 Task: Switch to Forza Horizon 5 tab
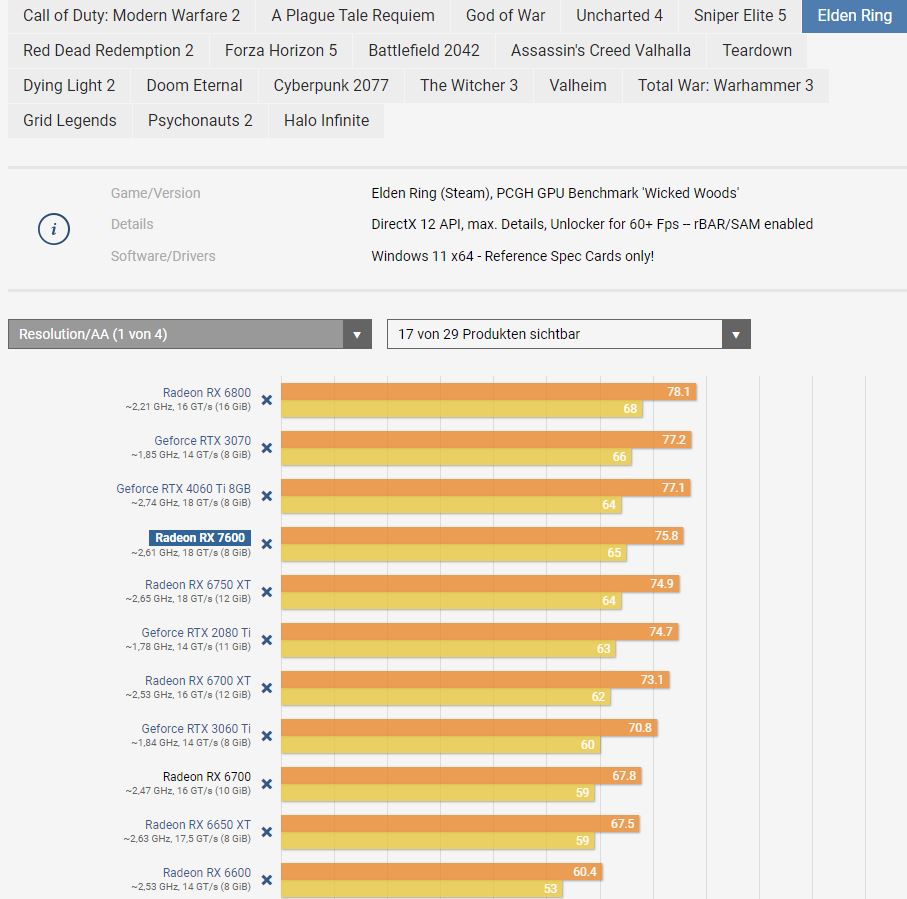(x=281, y=50)
